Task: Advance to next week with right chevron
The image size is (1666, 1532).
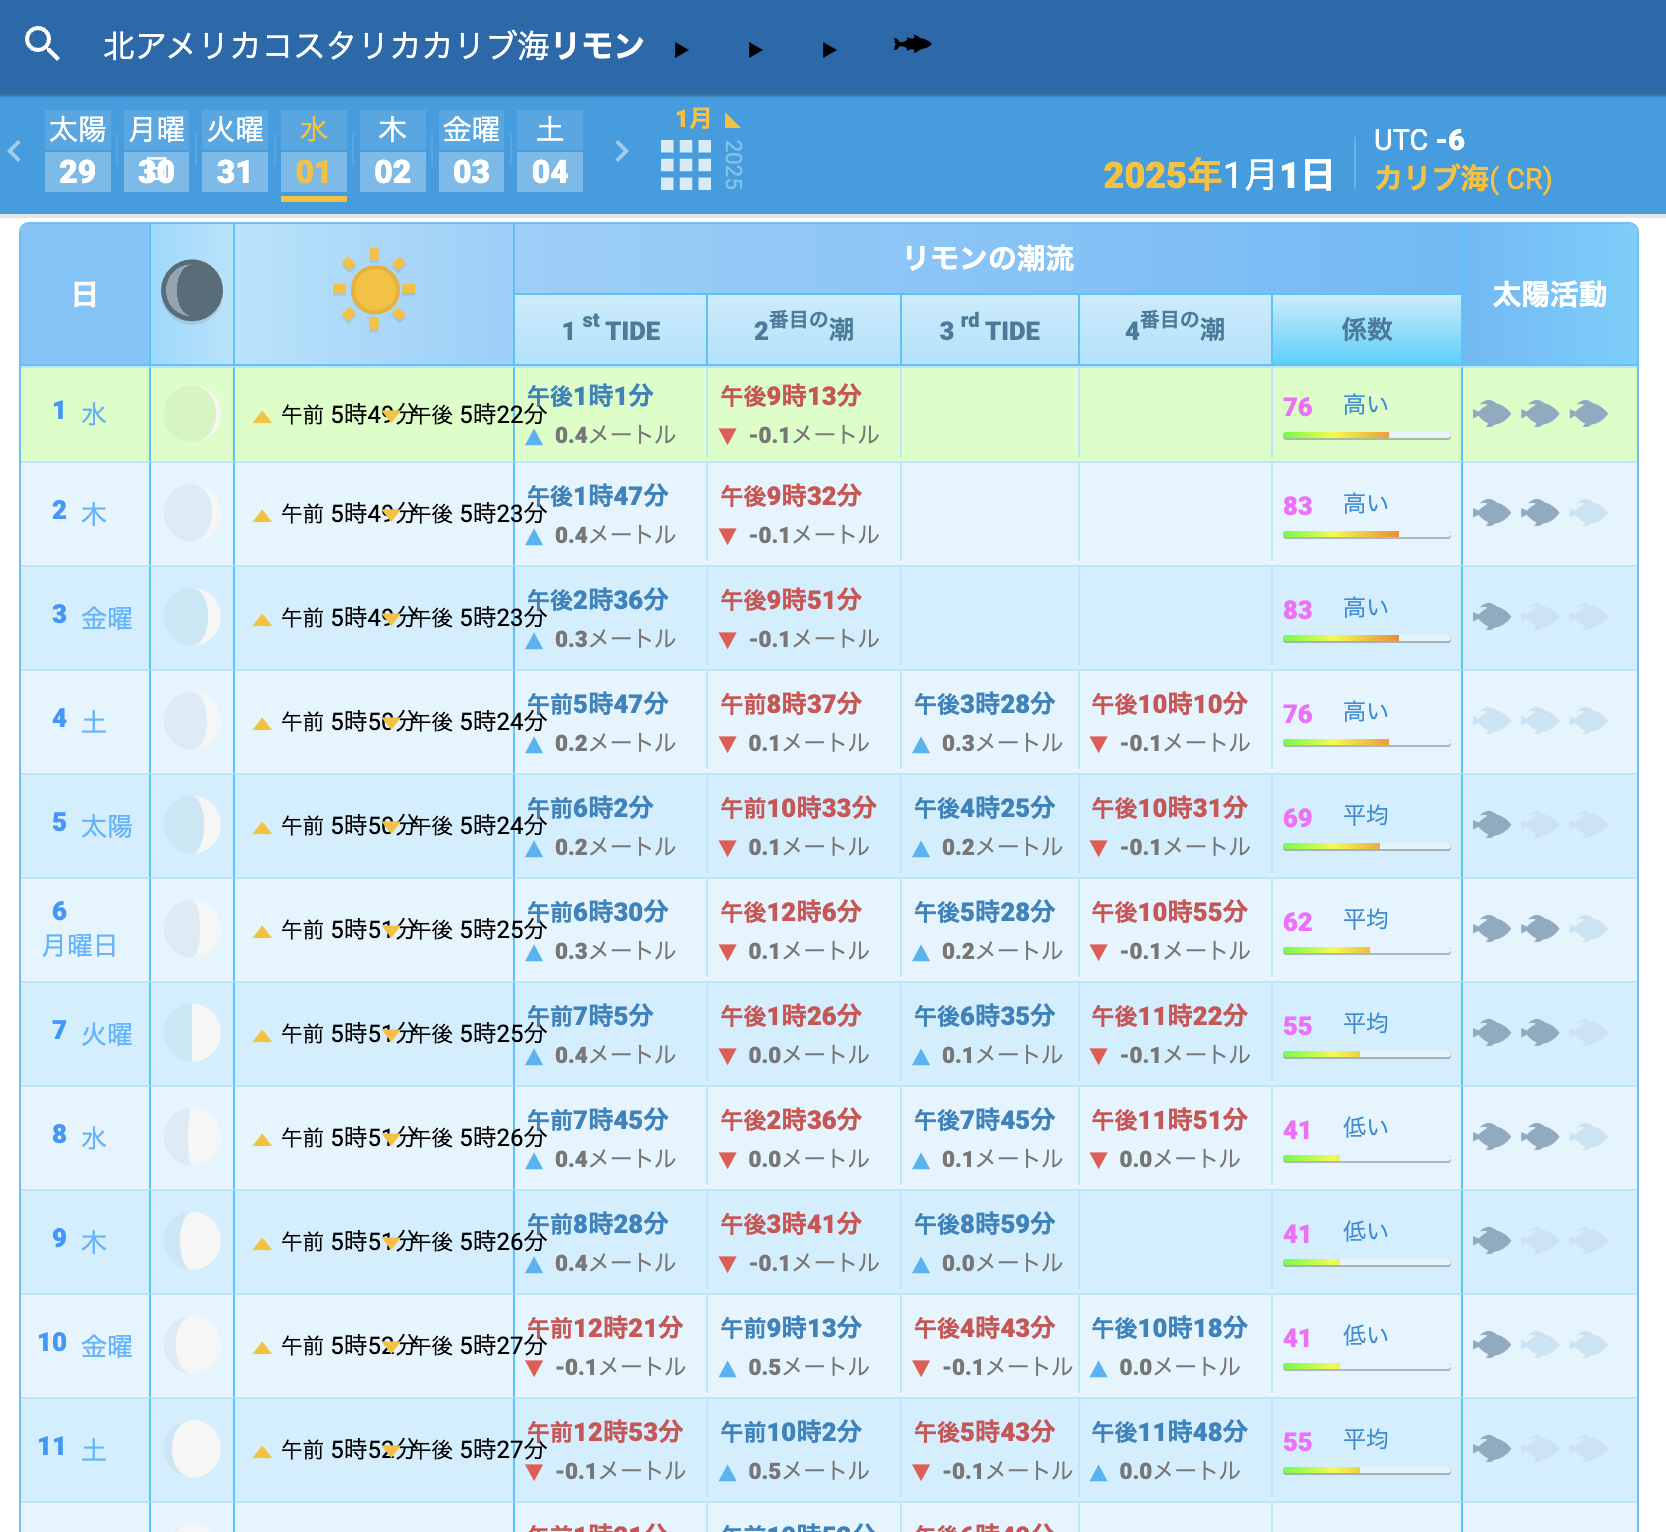Action: click(621, 152)
